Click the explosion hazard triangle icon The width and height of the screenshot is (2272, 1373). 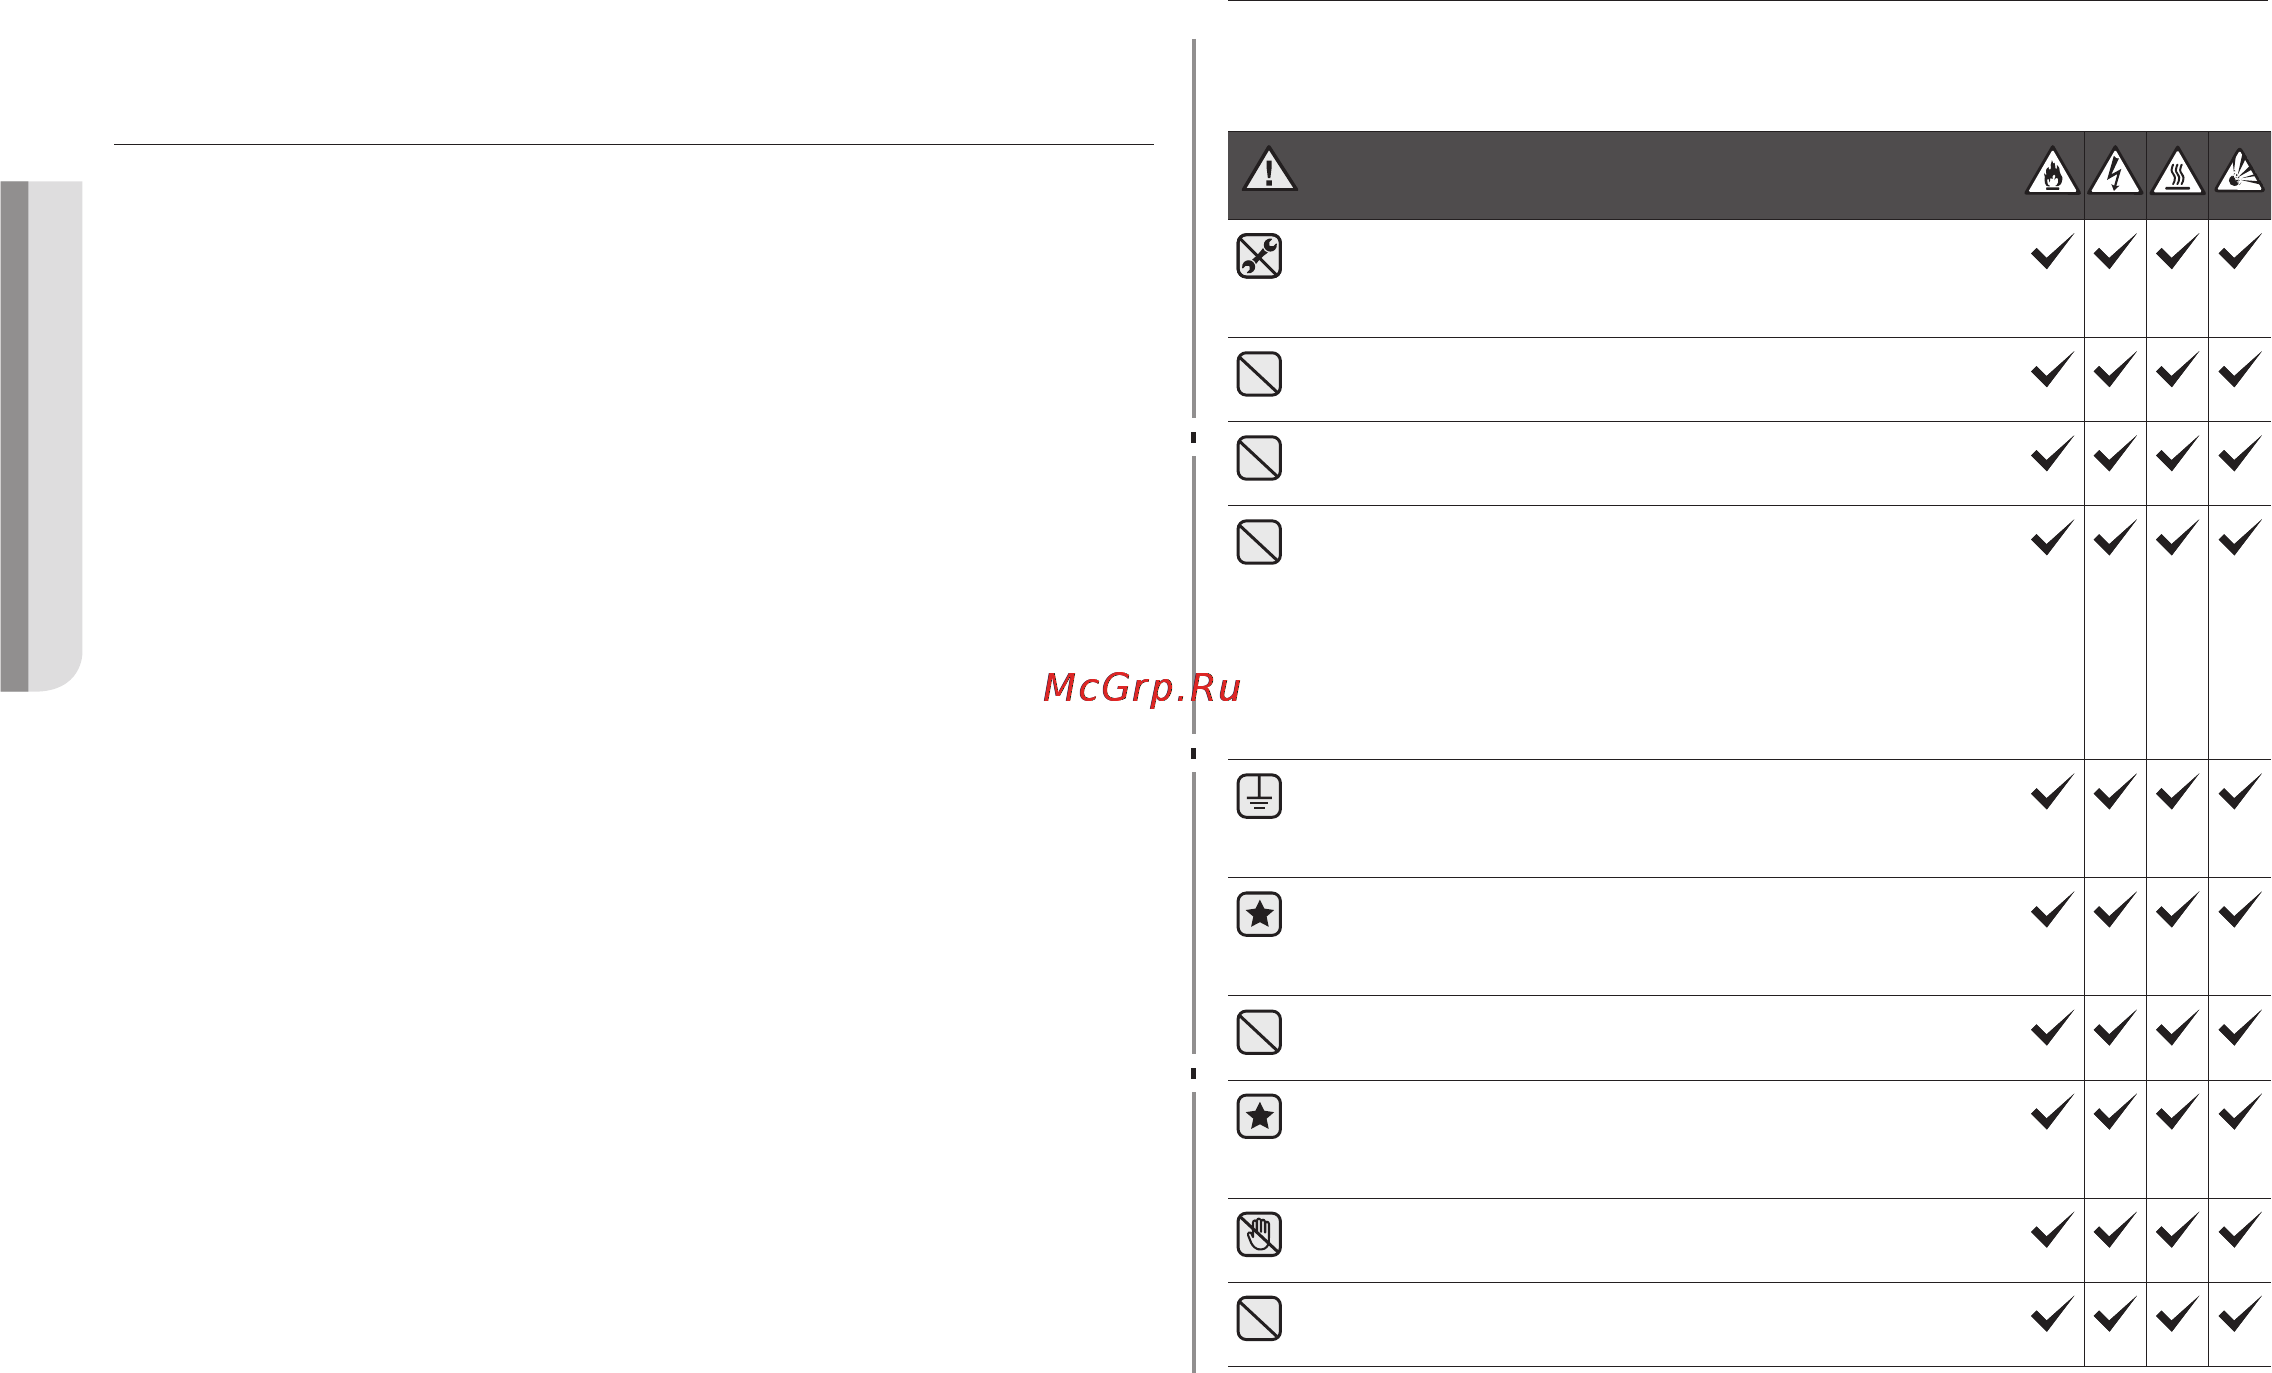tap(2239, 171)
